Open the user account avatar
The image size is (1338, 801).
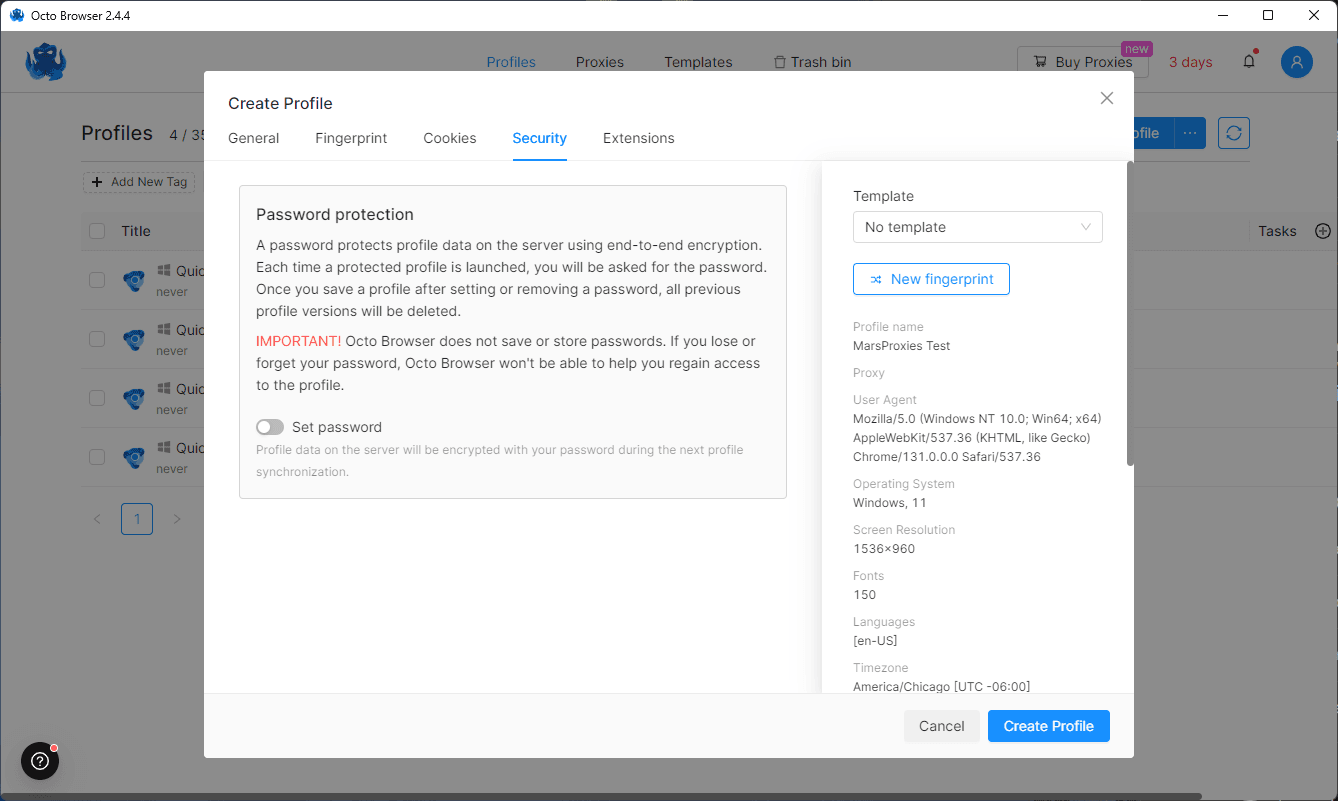1297,62
